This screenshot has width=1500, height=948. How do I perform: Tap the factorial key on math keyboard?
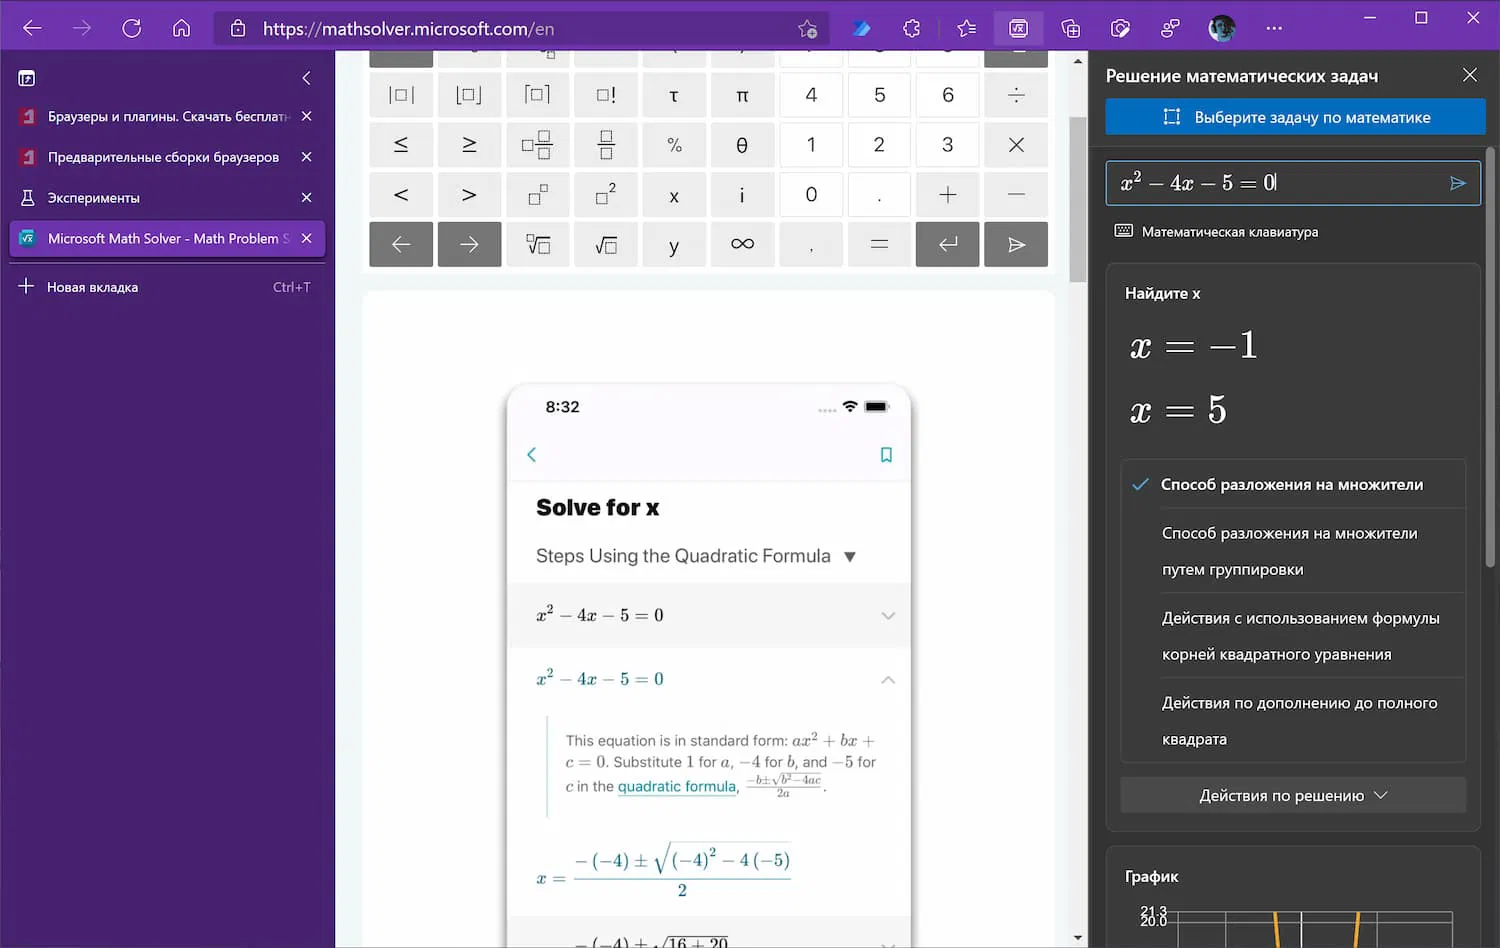606,95
